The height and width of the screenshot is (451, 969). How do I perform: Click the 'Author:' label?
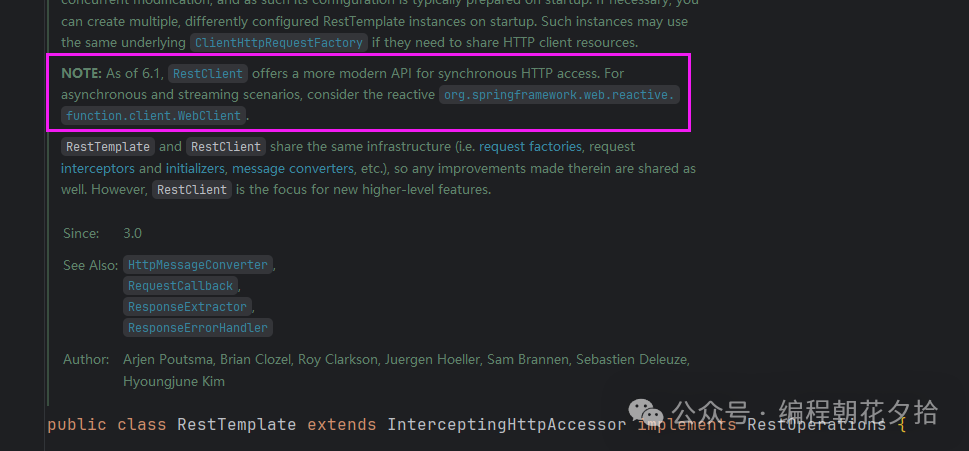(86, 360)
